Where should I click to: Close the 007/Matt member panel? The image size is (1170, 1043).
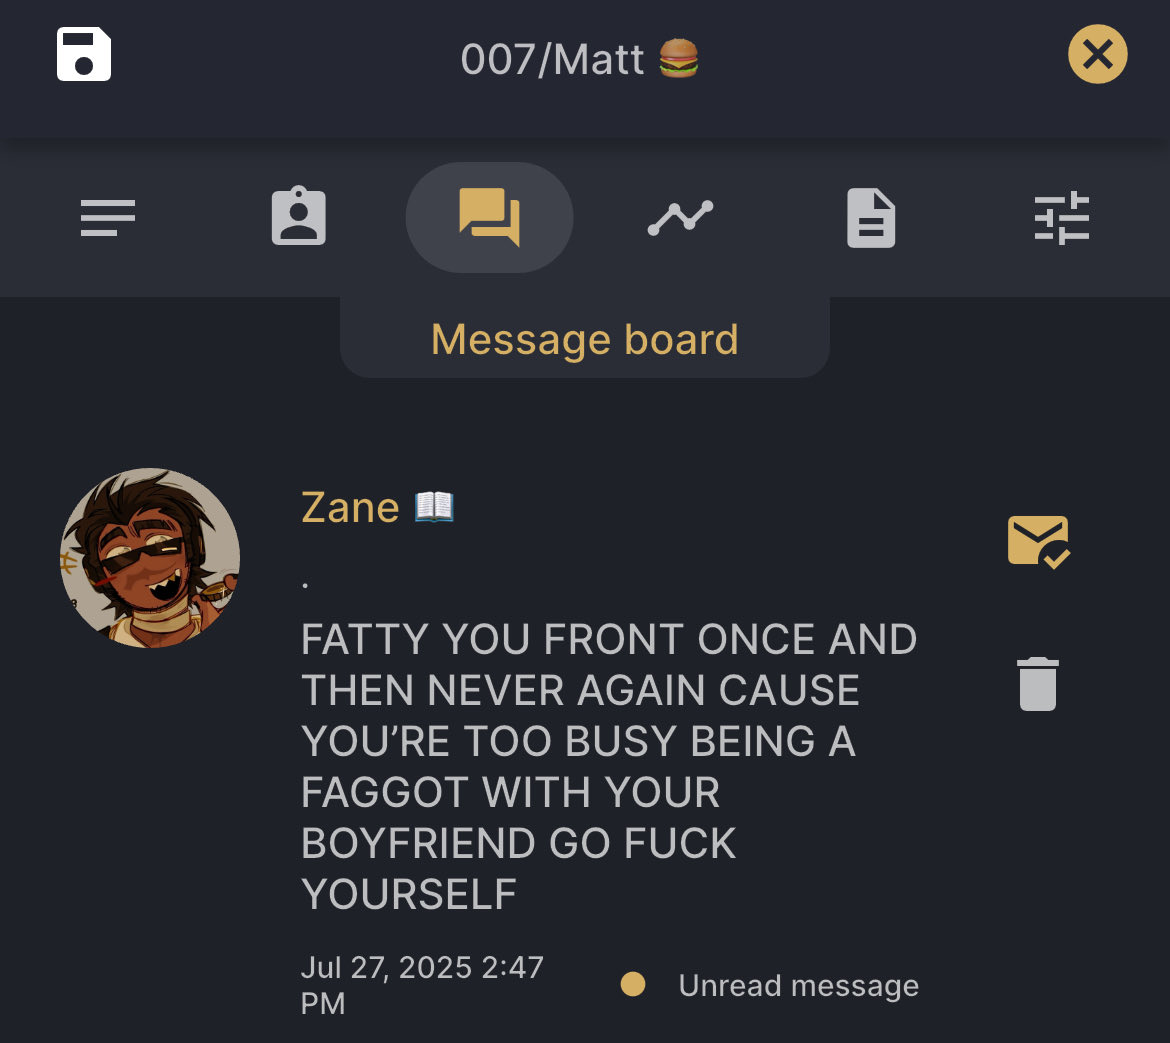click(x=1097, y=54)
